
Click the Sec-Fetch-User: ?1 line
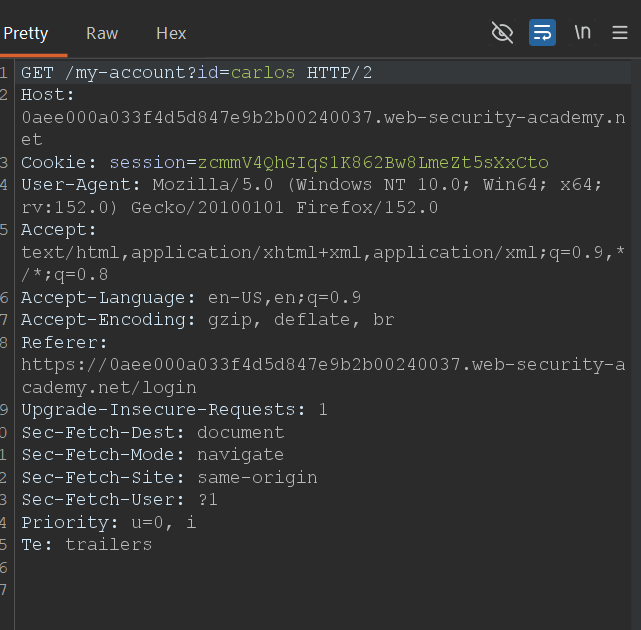click(119, 500)
